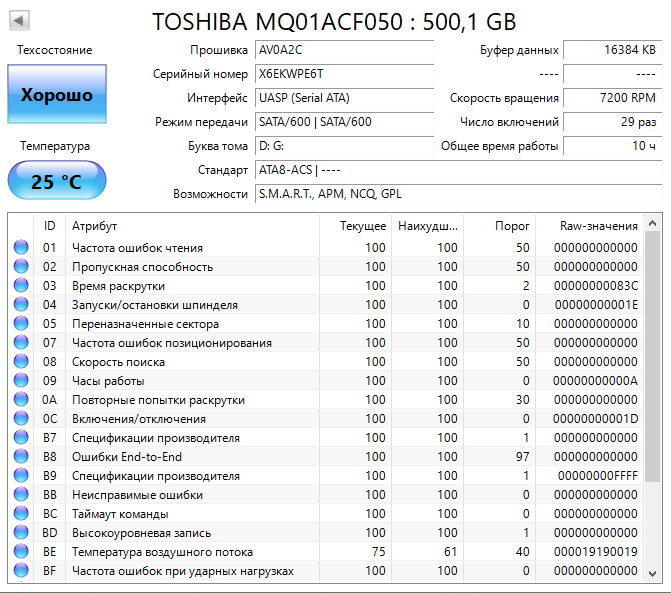Click worst value 61 in attribute BE row

tap(450, 551)
